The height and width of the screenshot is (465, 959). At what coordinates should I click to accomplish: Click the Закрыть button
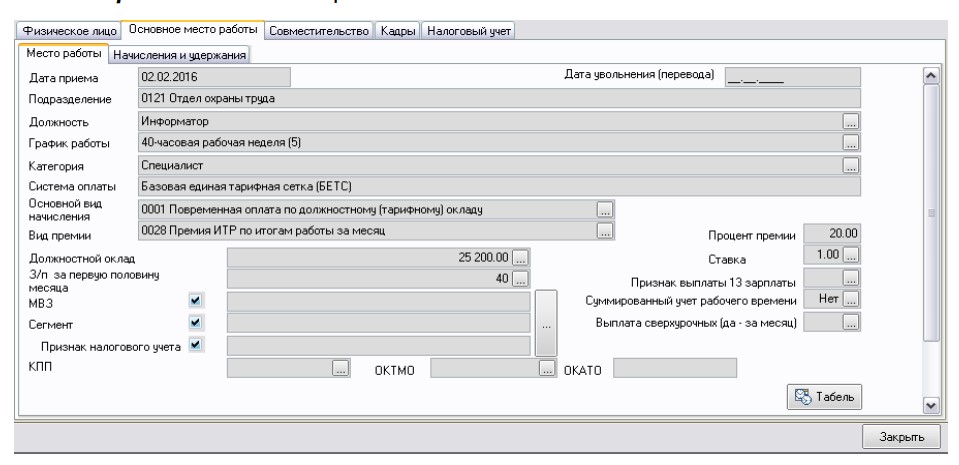[x=902, y=437]
